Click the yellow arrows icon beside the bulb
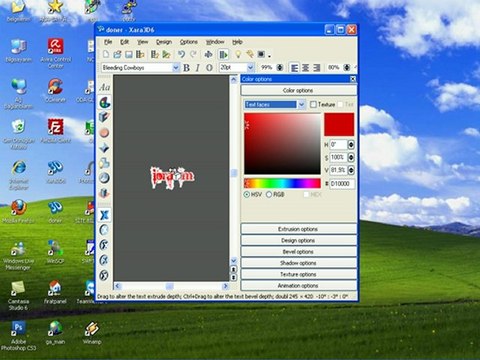The image size is (480, 360). [x=250, y=54]
